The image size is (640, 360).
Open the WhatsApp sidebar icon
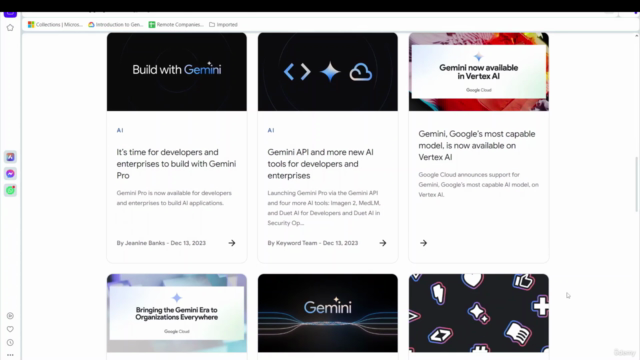click(10, 190)
